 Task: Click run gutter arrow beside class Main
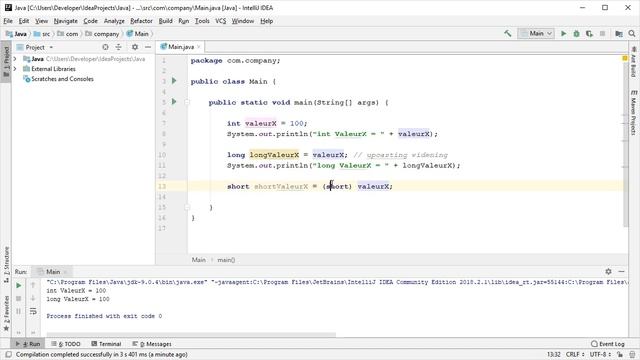point(174,81)
